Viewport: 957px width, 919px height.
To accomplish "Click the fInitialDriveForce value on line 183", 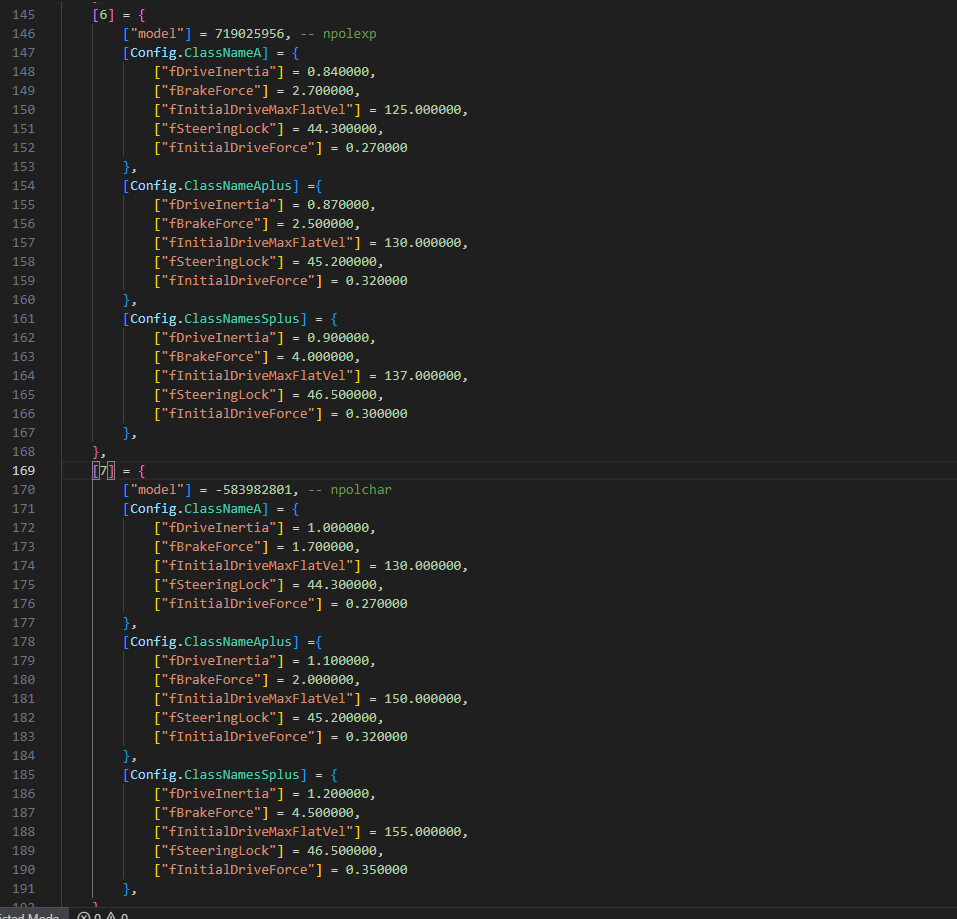I will tap(377, 737).
